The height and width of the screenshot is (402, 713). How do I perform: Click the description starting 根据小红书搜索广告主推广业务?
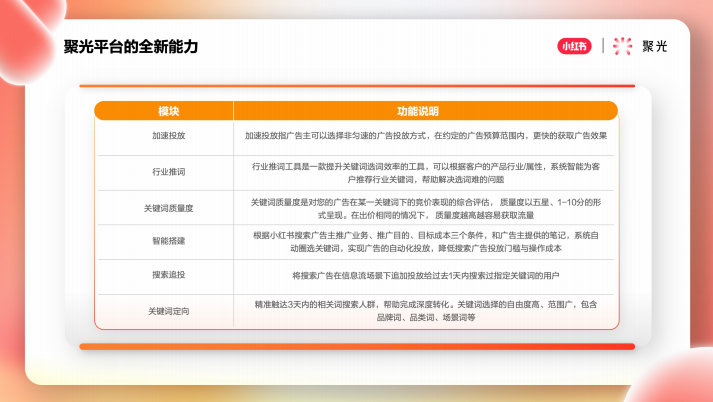point(426,242)
